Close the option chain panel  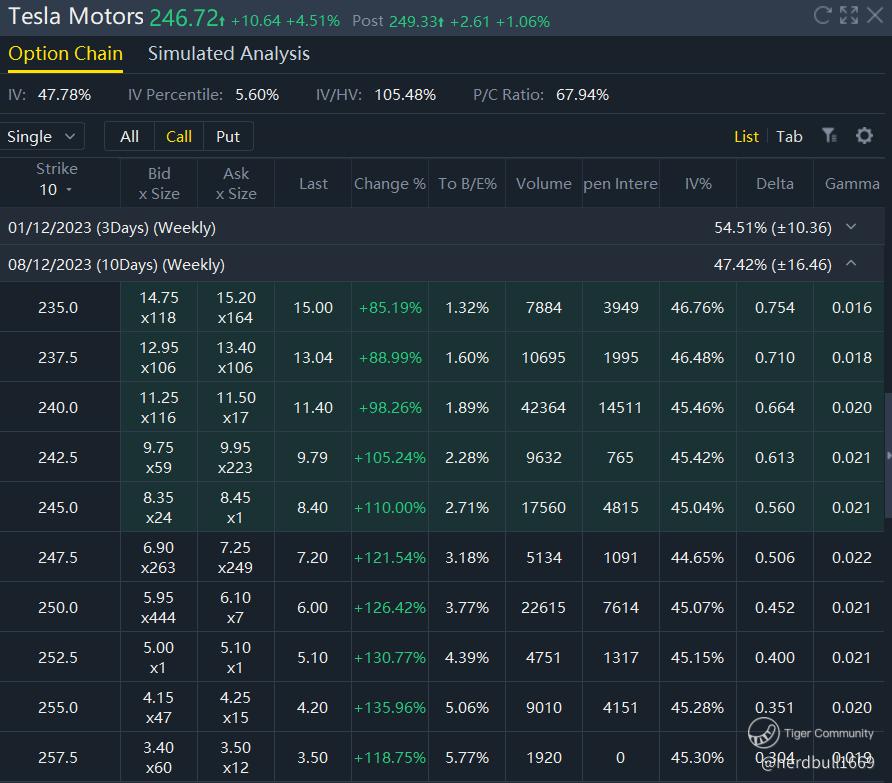tap(875, 15)
